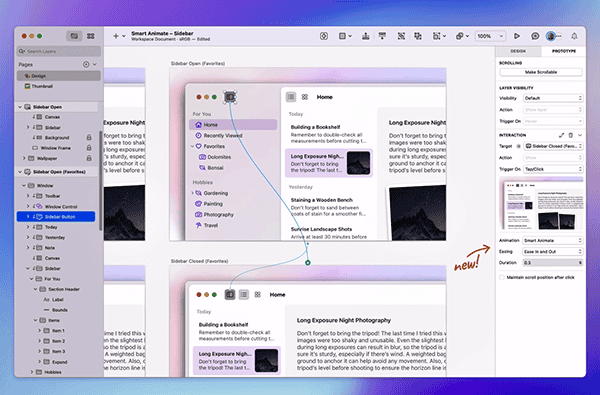Click the add page plus icon
Viewport: 600px width, 395px height.
pyautogui.click(x=86, y=64)
